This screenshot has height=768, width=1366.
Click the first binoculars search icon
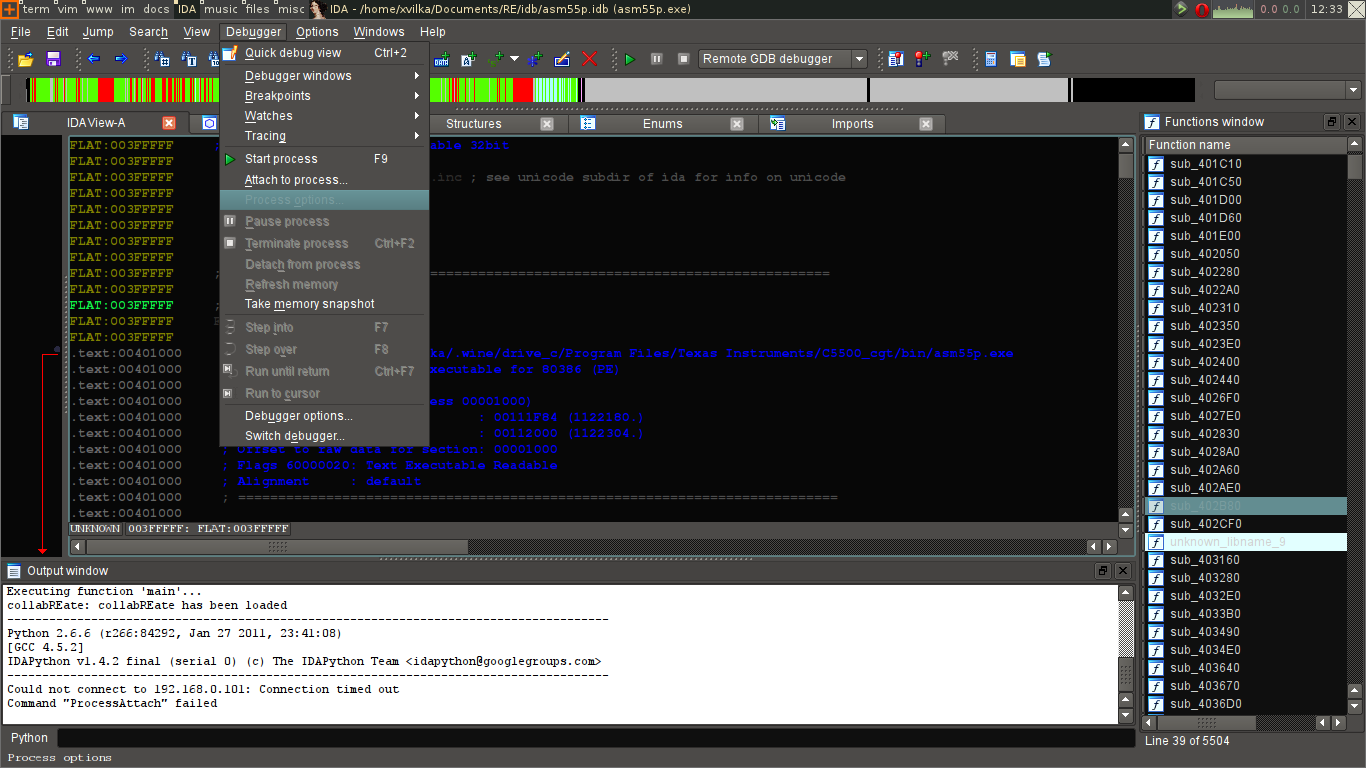coord(161,59)
